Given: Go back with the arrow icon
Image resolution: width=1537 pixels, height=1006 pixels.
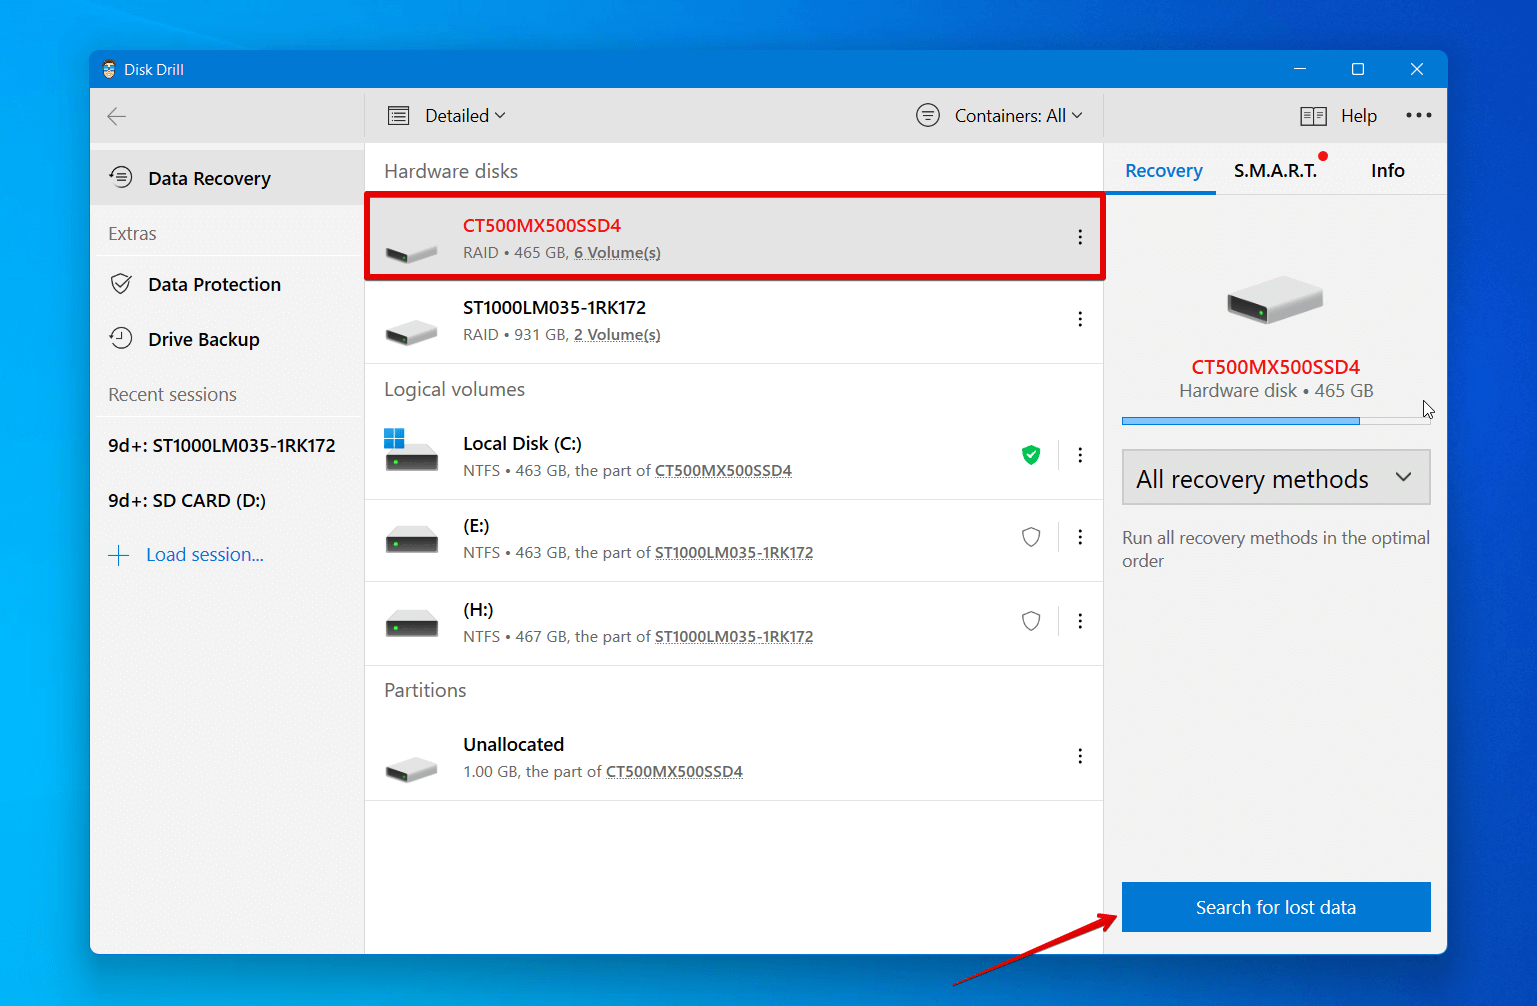Looking at the screenshot, I should [117, 116].
